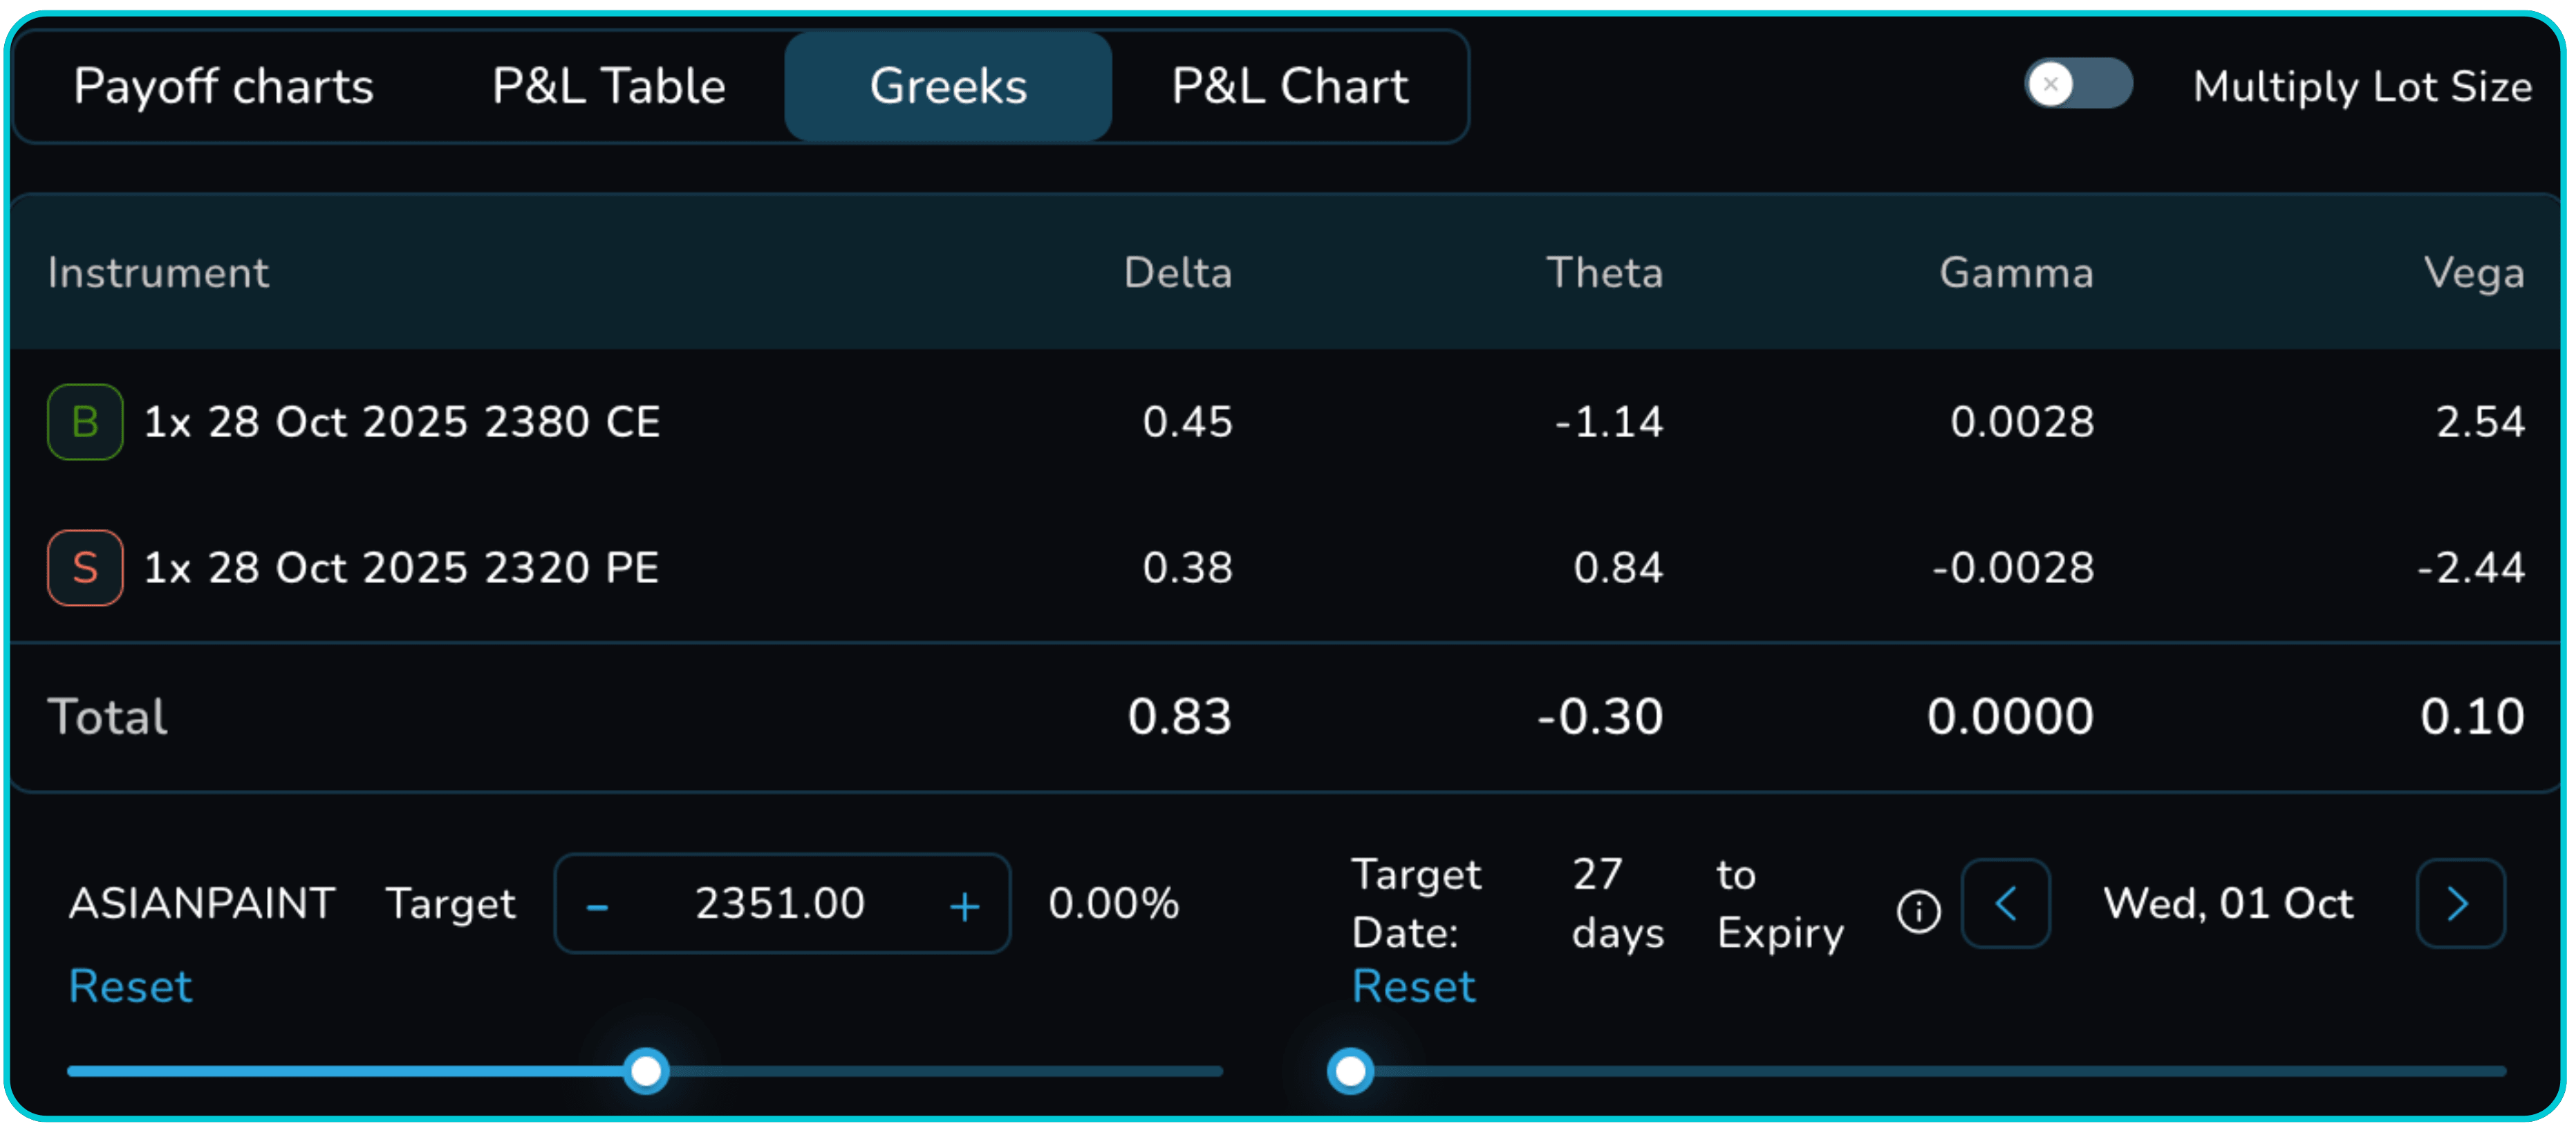Screen dimensions: 2576x1126
Task: Select the 2320 PE instrument row
Action: 402,568
